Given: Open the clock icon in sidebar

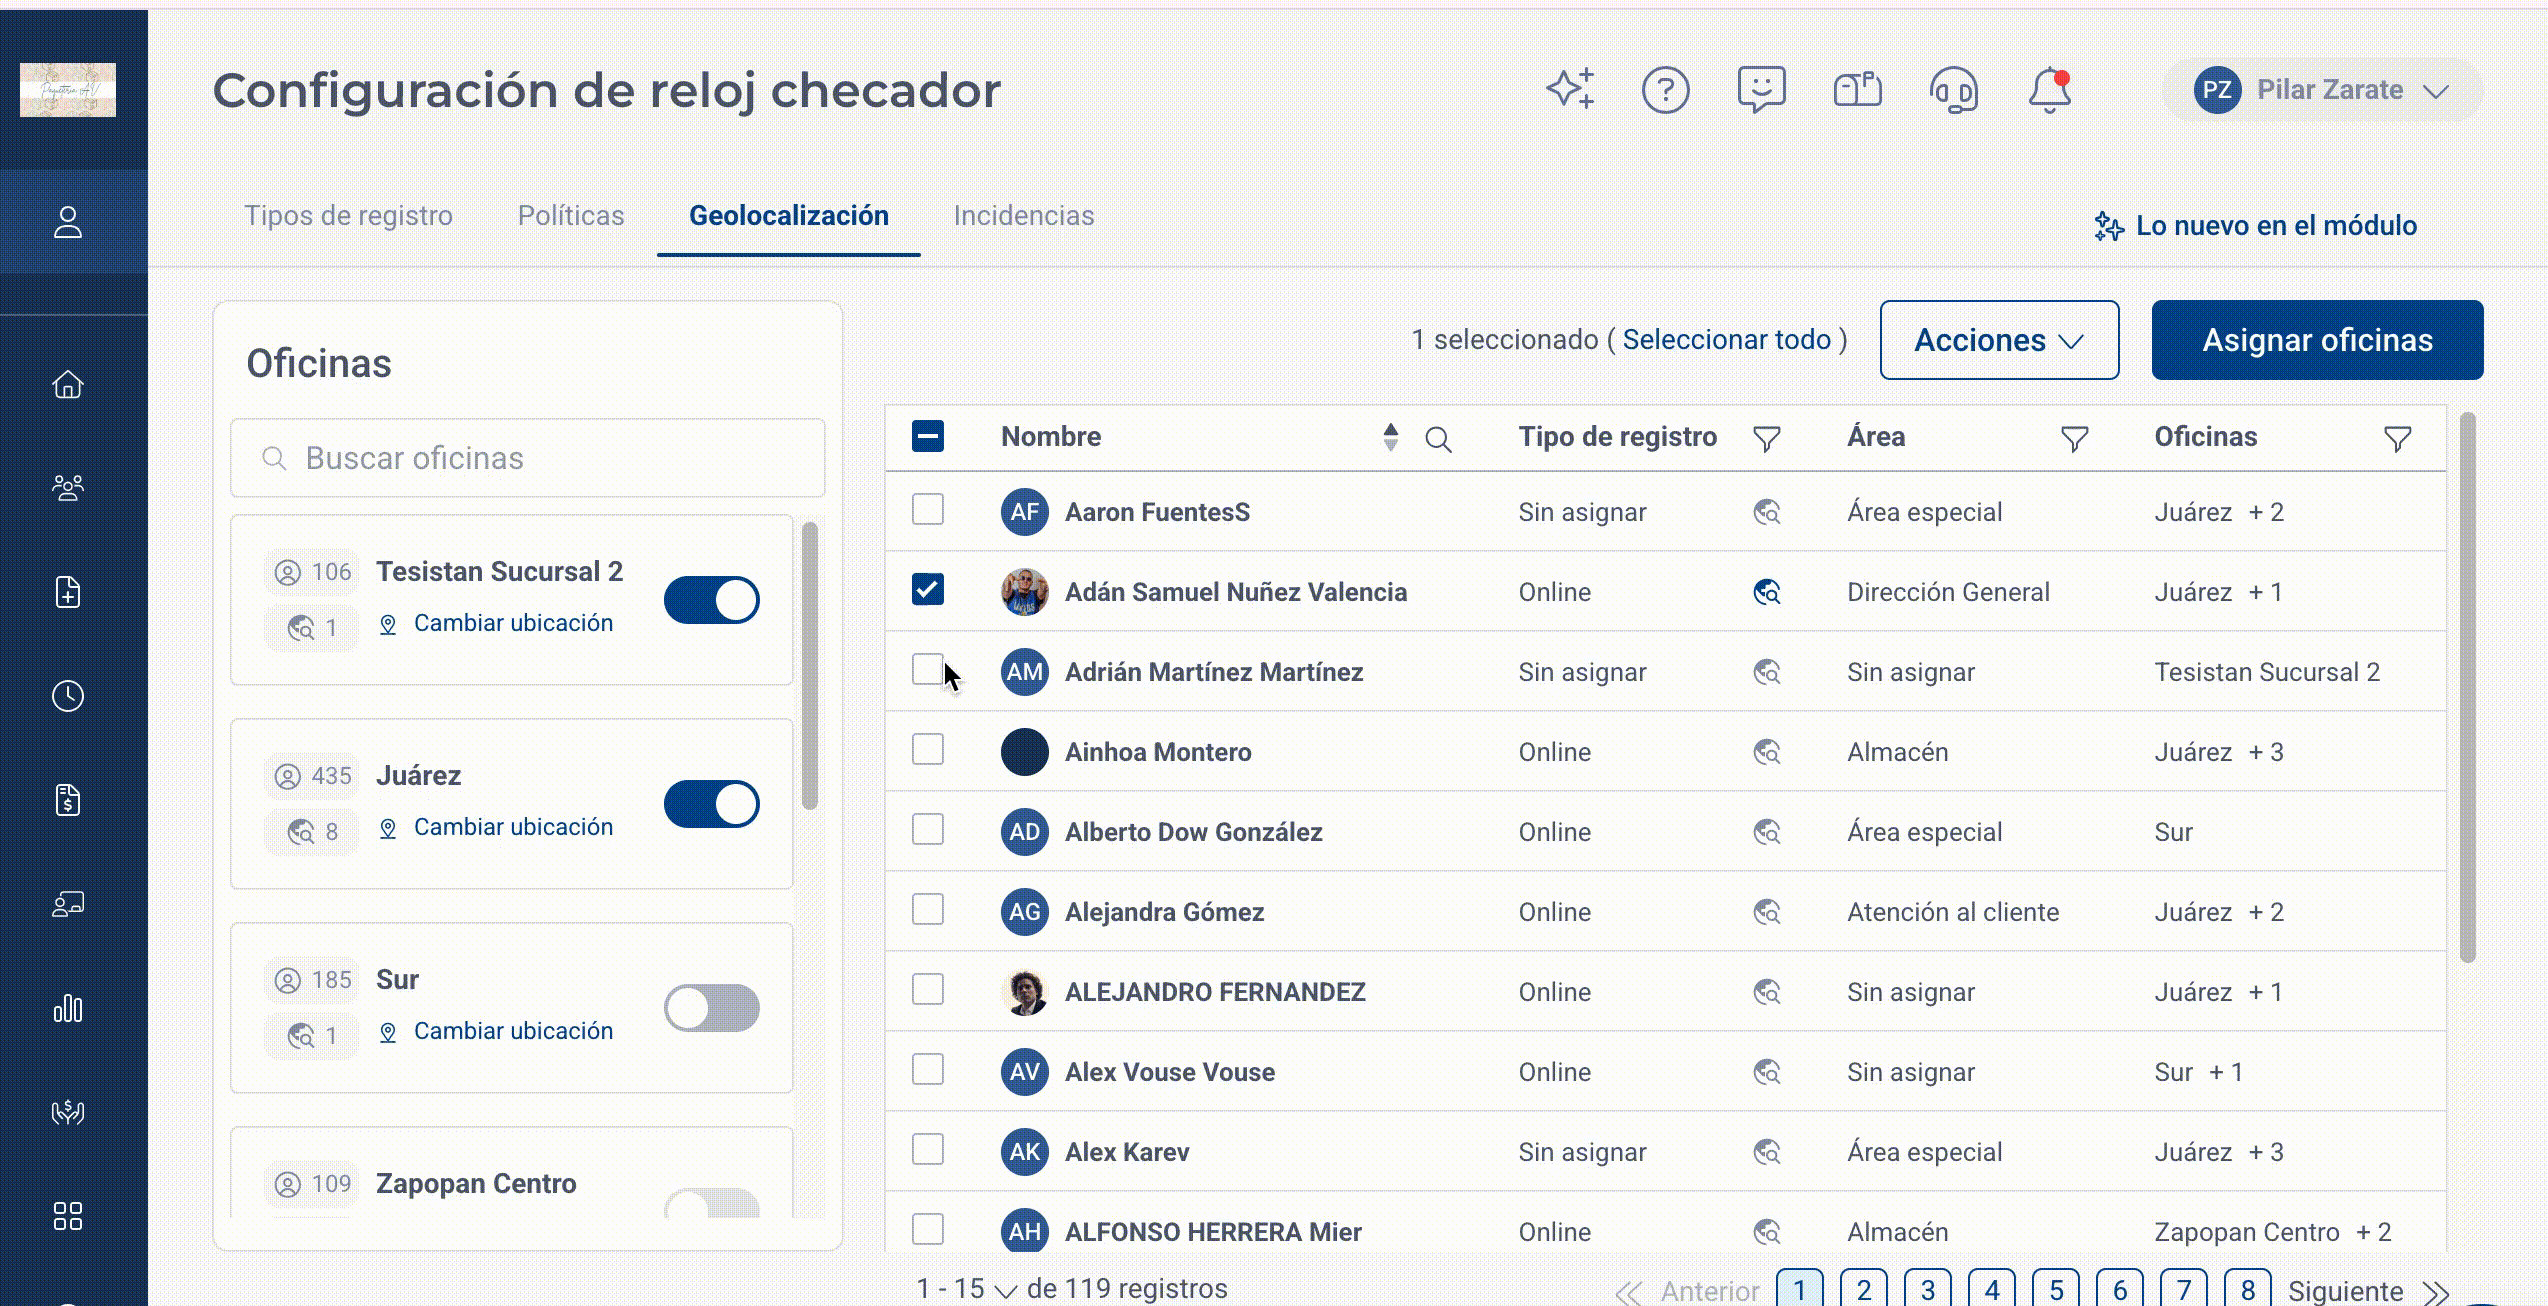Looking at the screenshot, I should (68, 696).
